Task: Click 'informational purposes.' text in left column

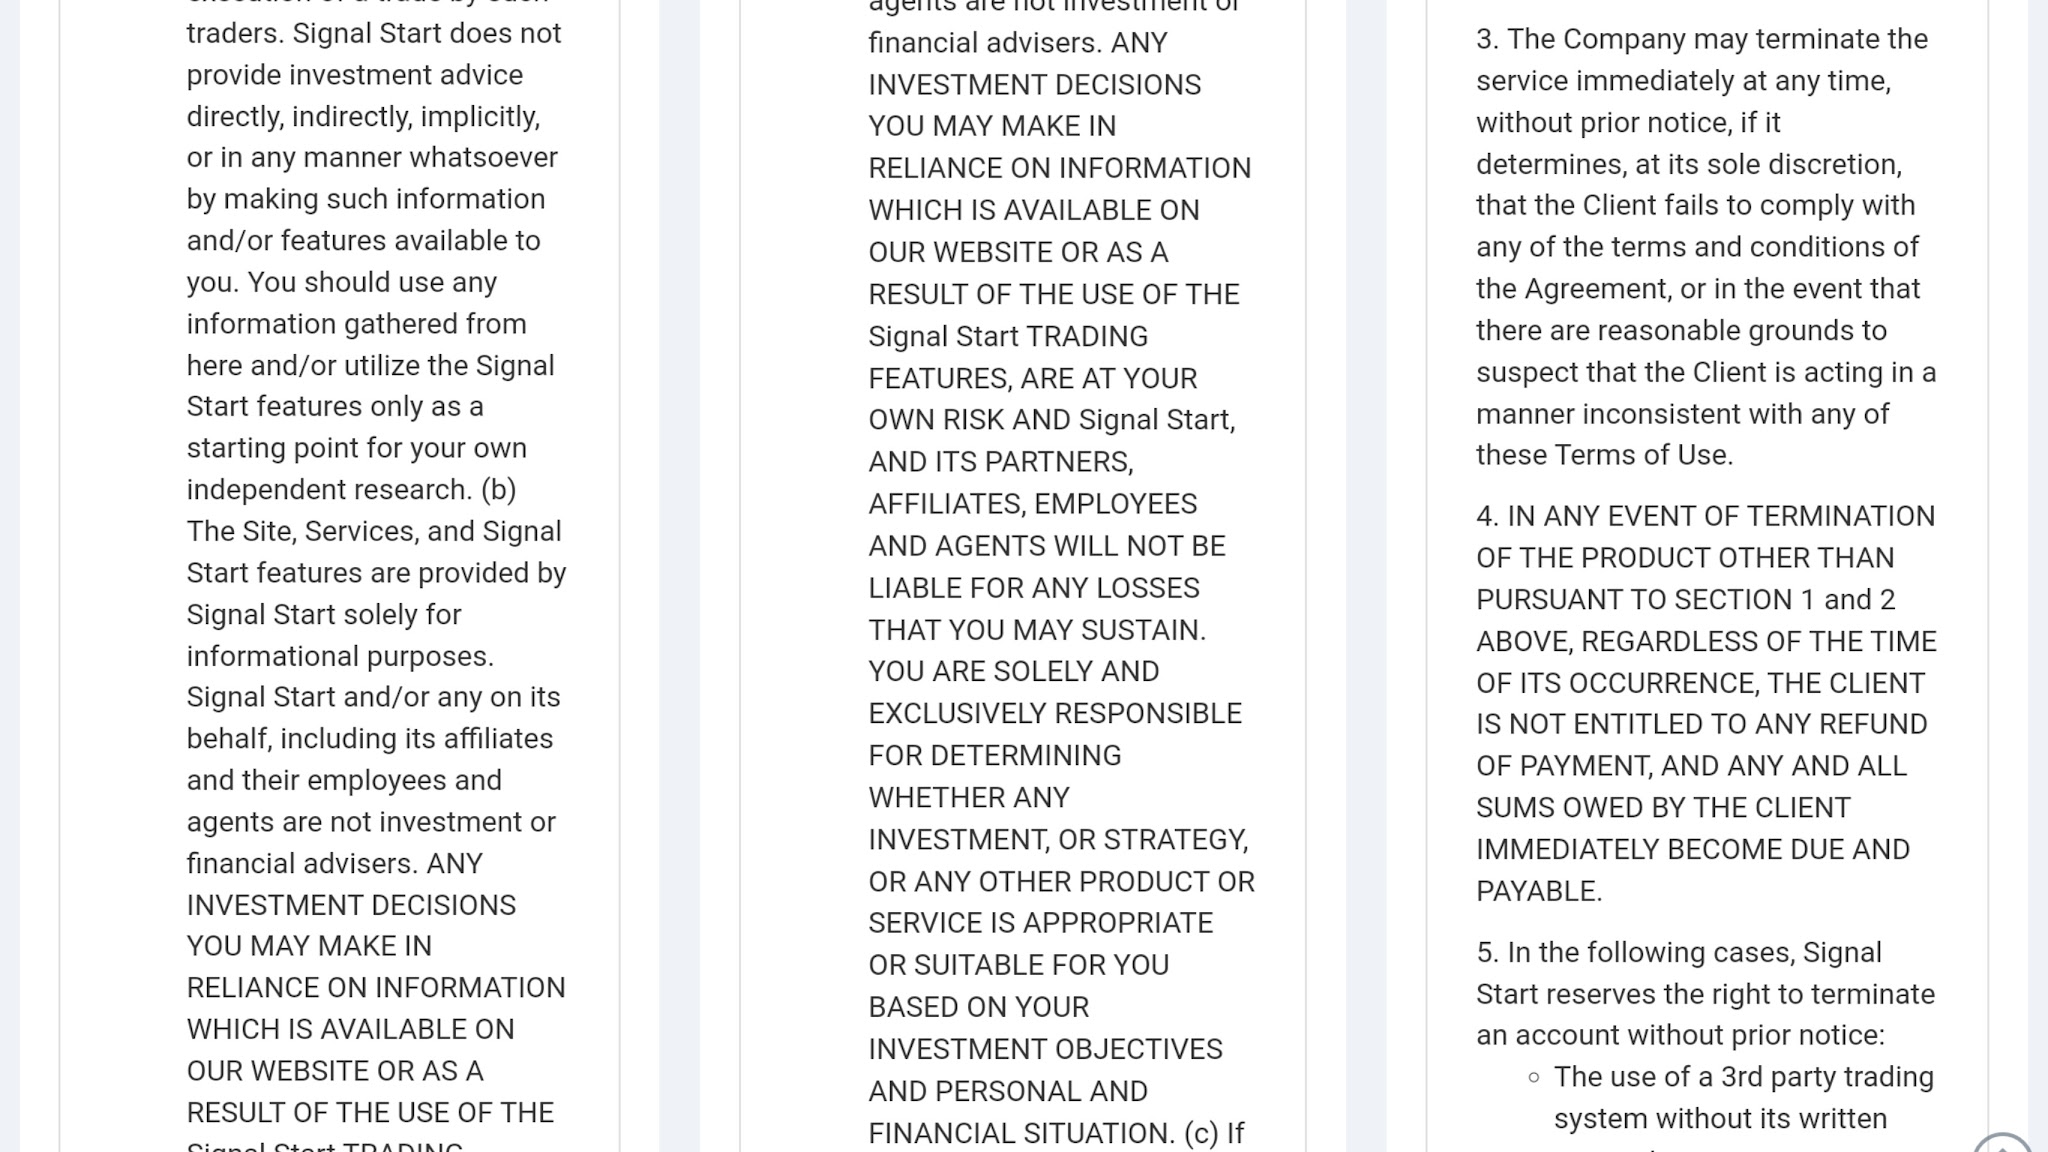Action: coord(340,656)
